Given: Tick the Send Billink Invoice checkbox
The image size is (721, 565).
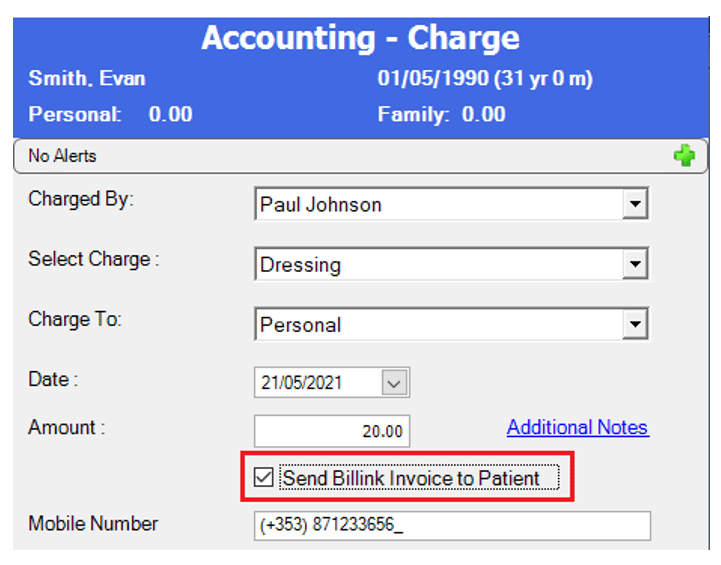Looking at the screenshot, I should click(264, 478).
